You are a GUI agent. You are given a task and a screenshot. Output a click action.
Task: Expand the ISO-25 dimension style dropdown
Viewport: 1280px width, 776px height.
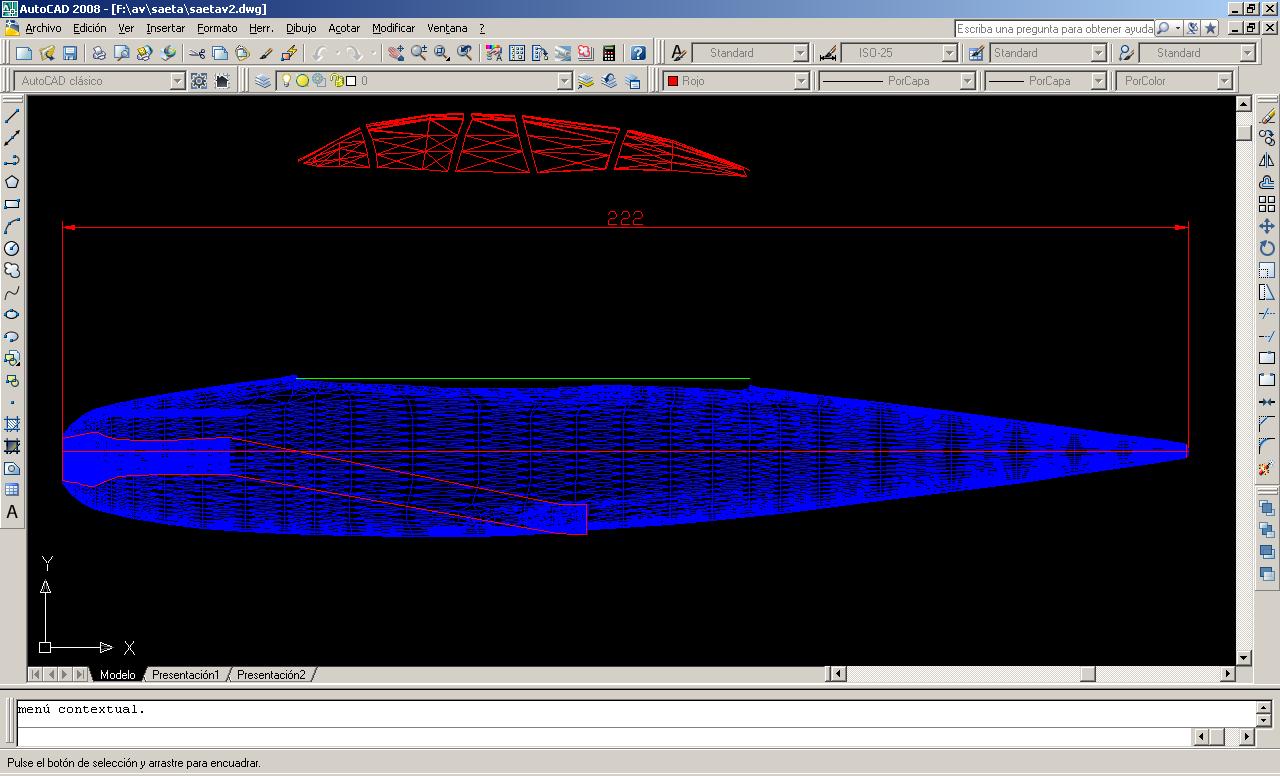click(949, 53)
